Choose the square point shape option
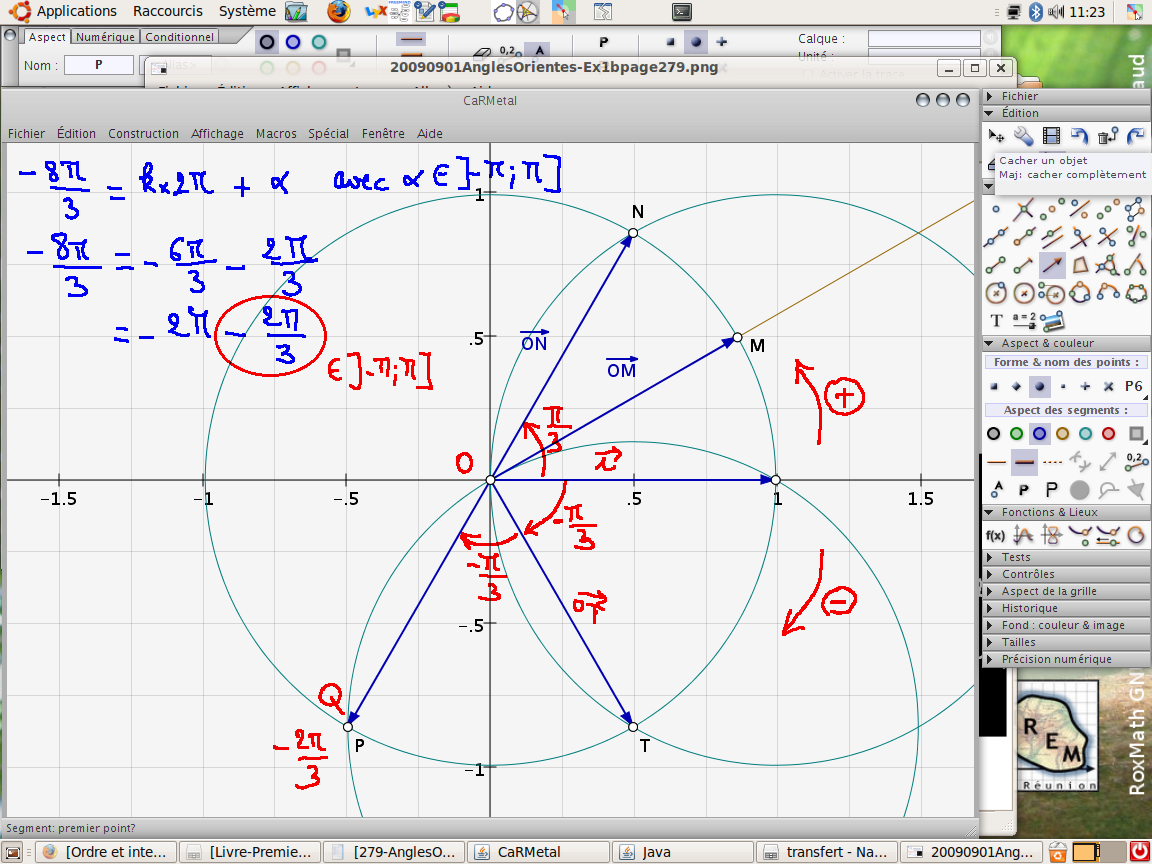 point(994,386)
